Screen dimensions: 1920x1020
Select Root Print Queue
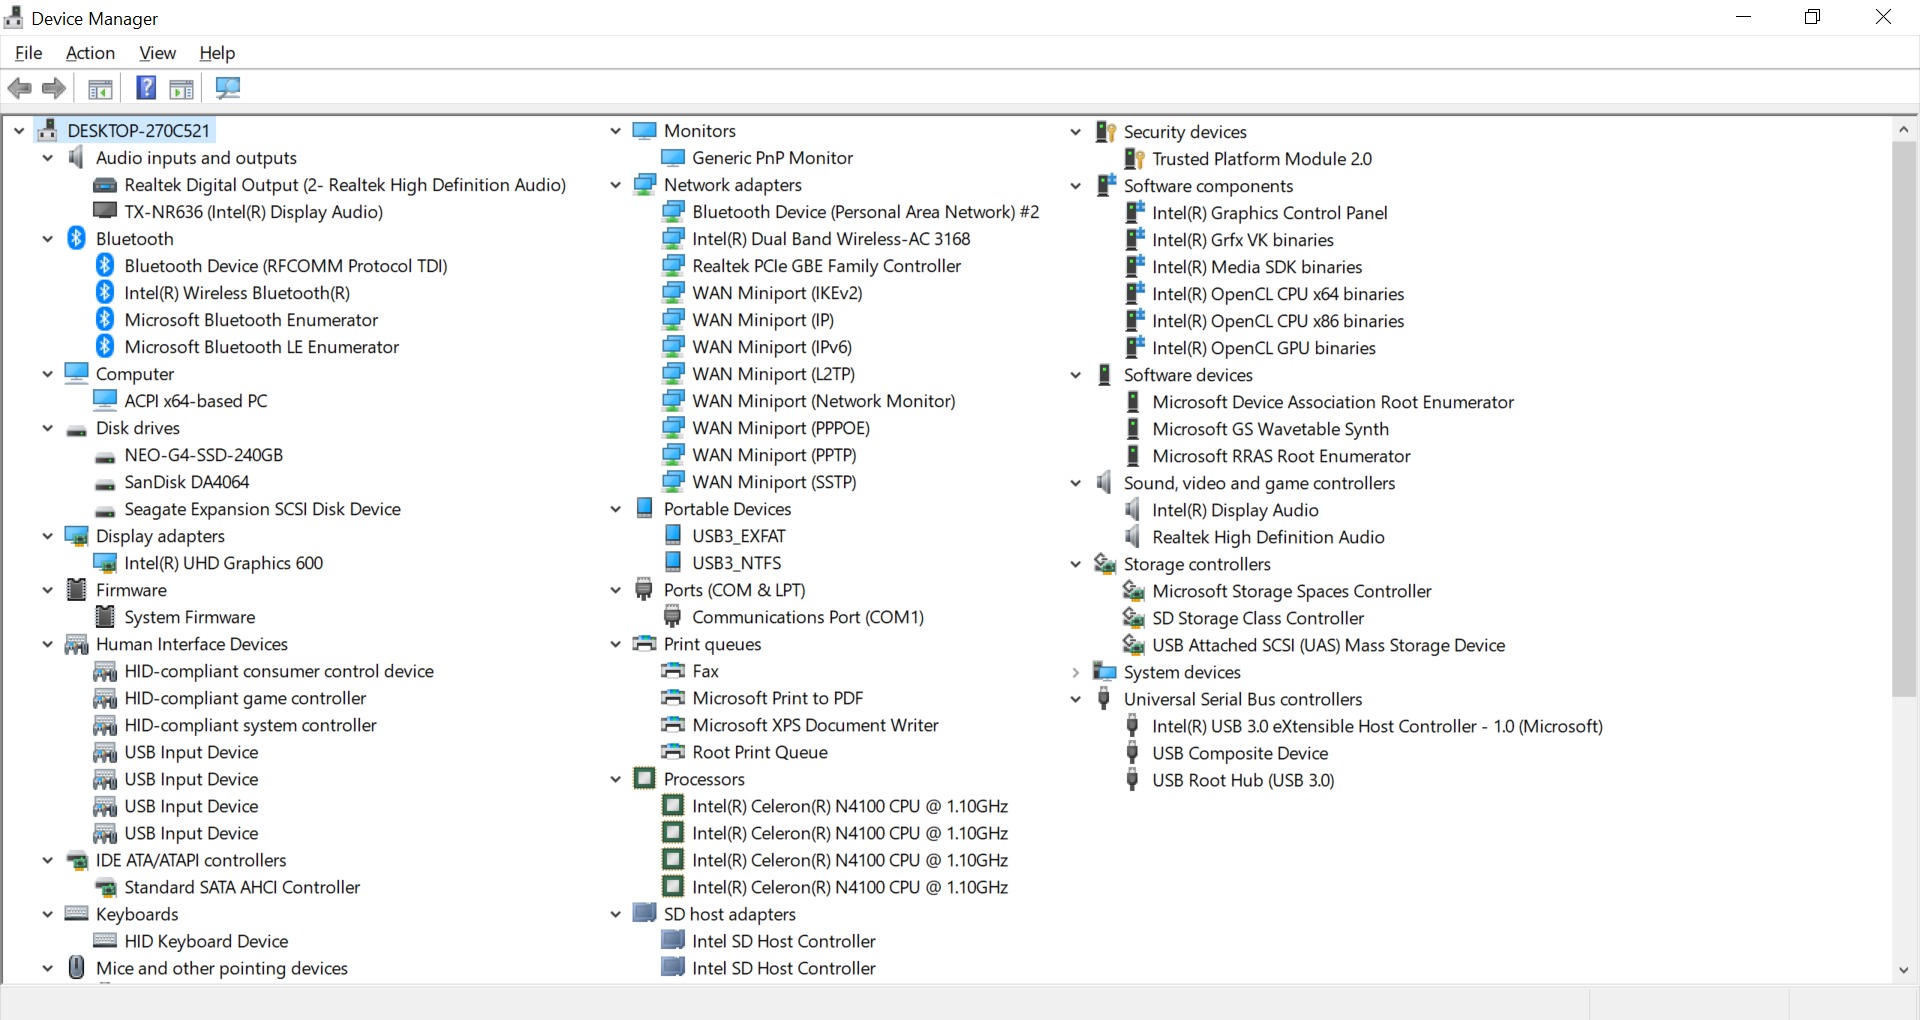click(760, 752)
